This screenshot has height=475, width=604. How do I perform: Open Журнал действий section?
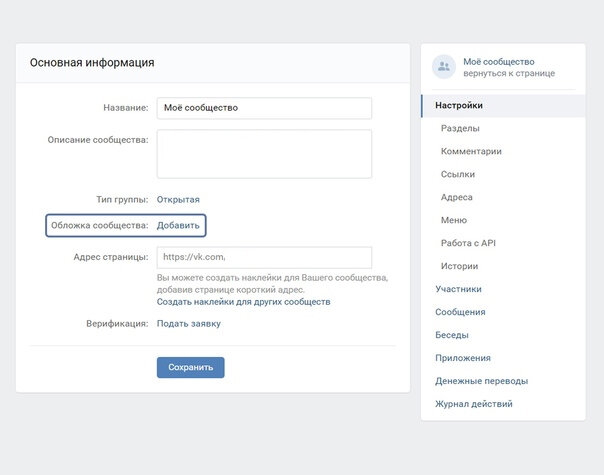pos(474,404)
